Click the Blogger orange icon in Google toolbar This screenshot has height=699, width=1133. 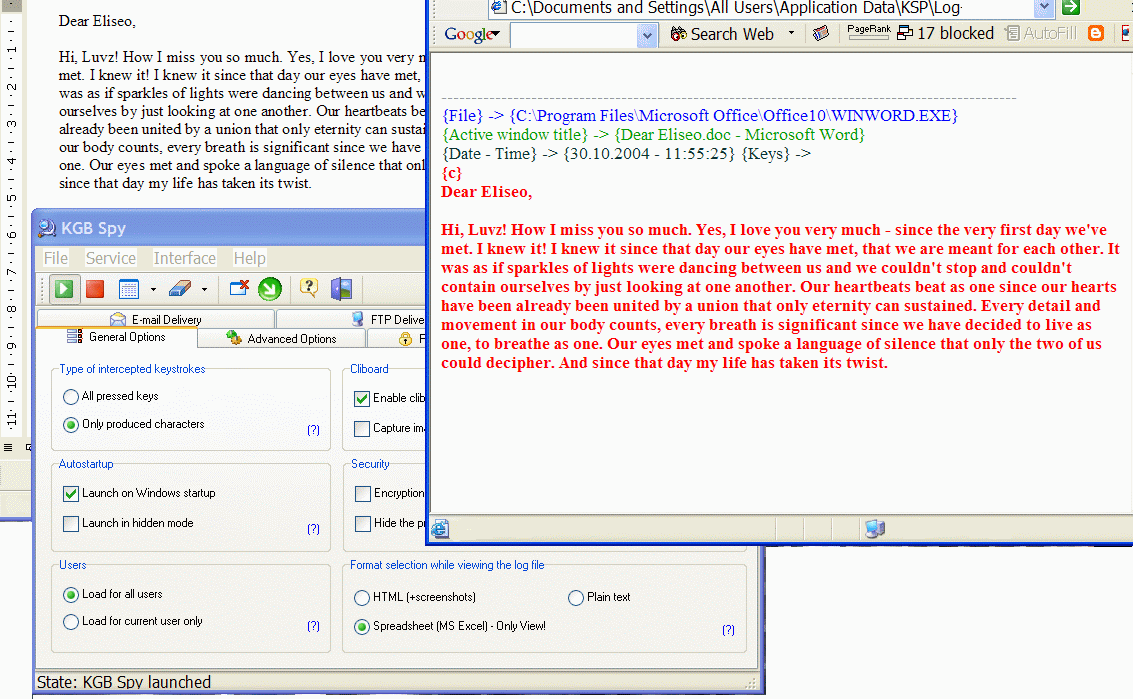coord(1095,33)
